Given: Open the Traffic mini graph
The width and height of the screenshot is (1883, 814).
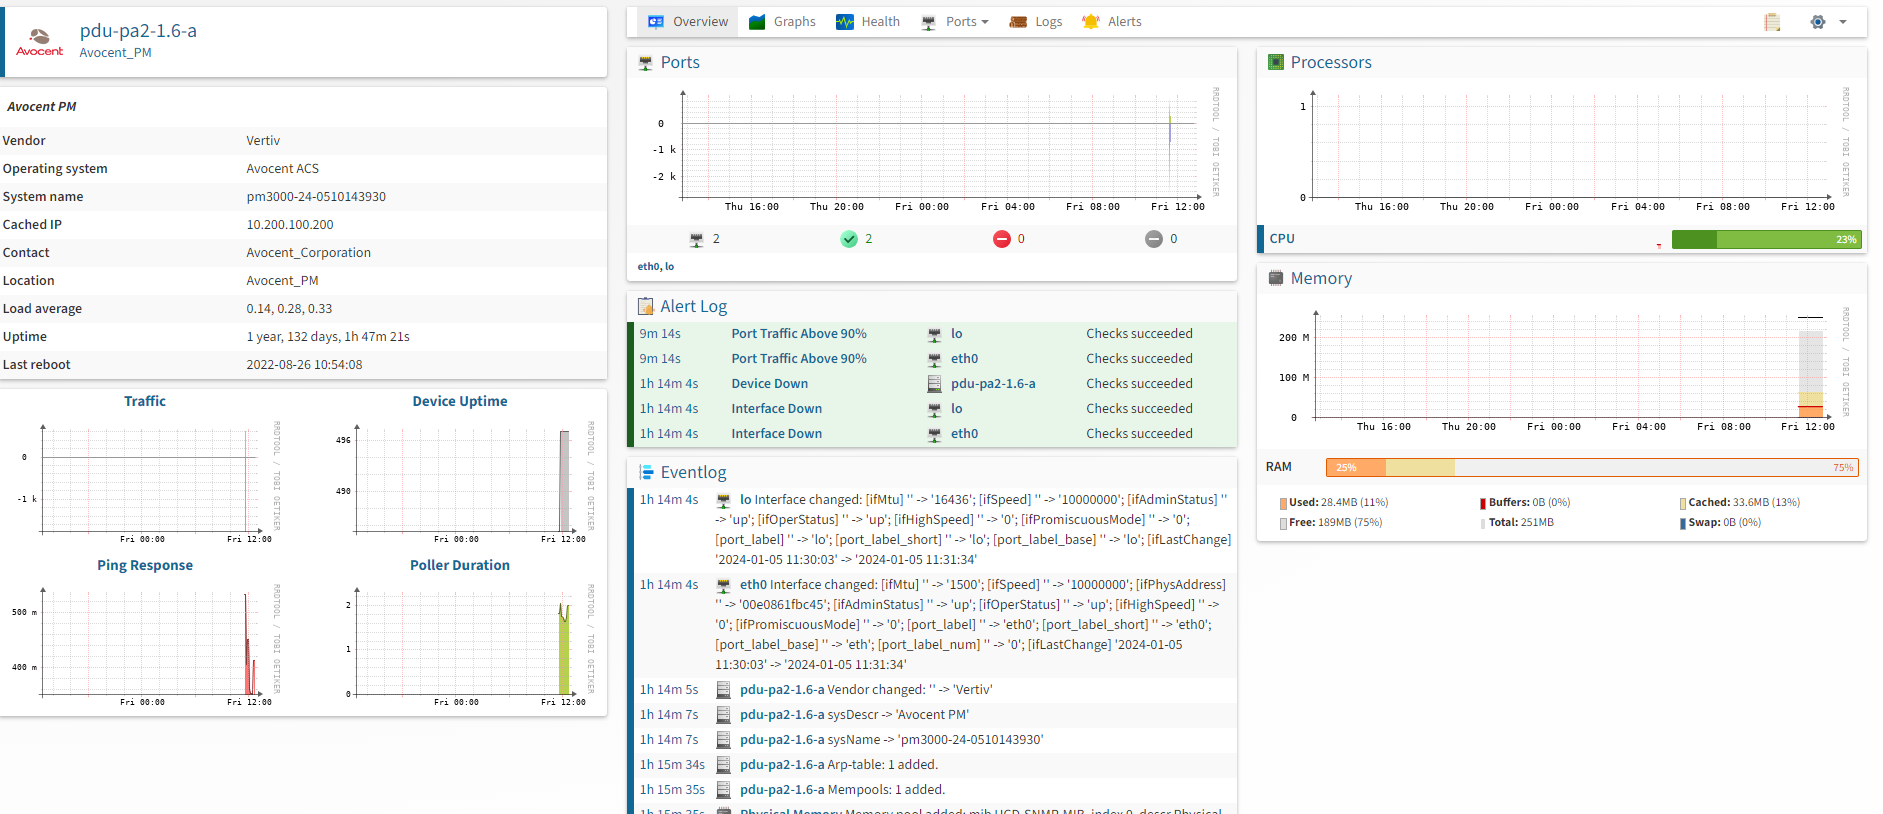Looking at the screenshot, I should pos(145,481).
